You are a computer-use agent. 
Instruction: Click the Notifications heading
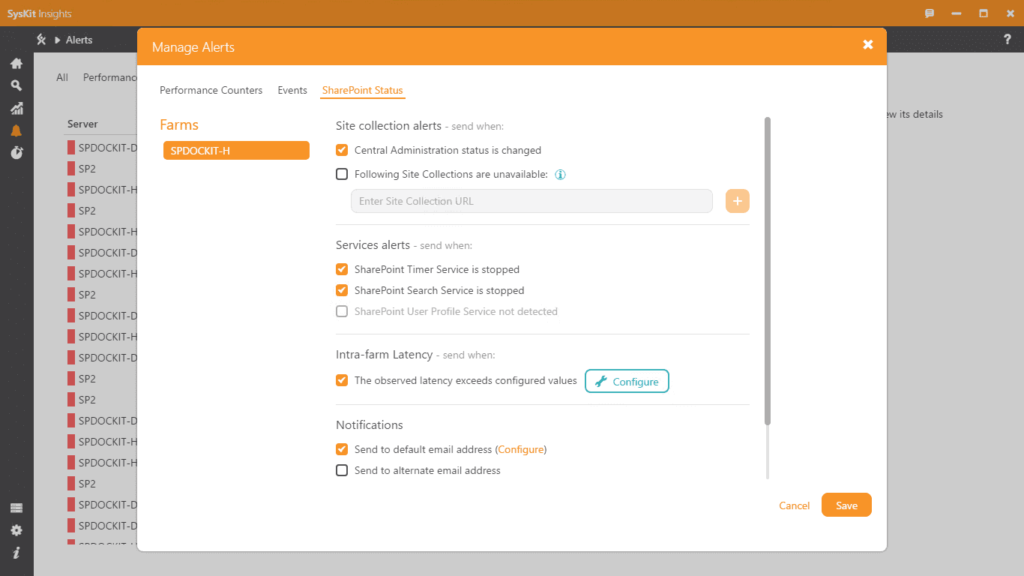(369, 424)
